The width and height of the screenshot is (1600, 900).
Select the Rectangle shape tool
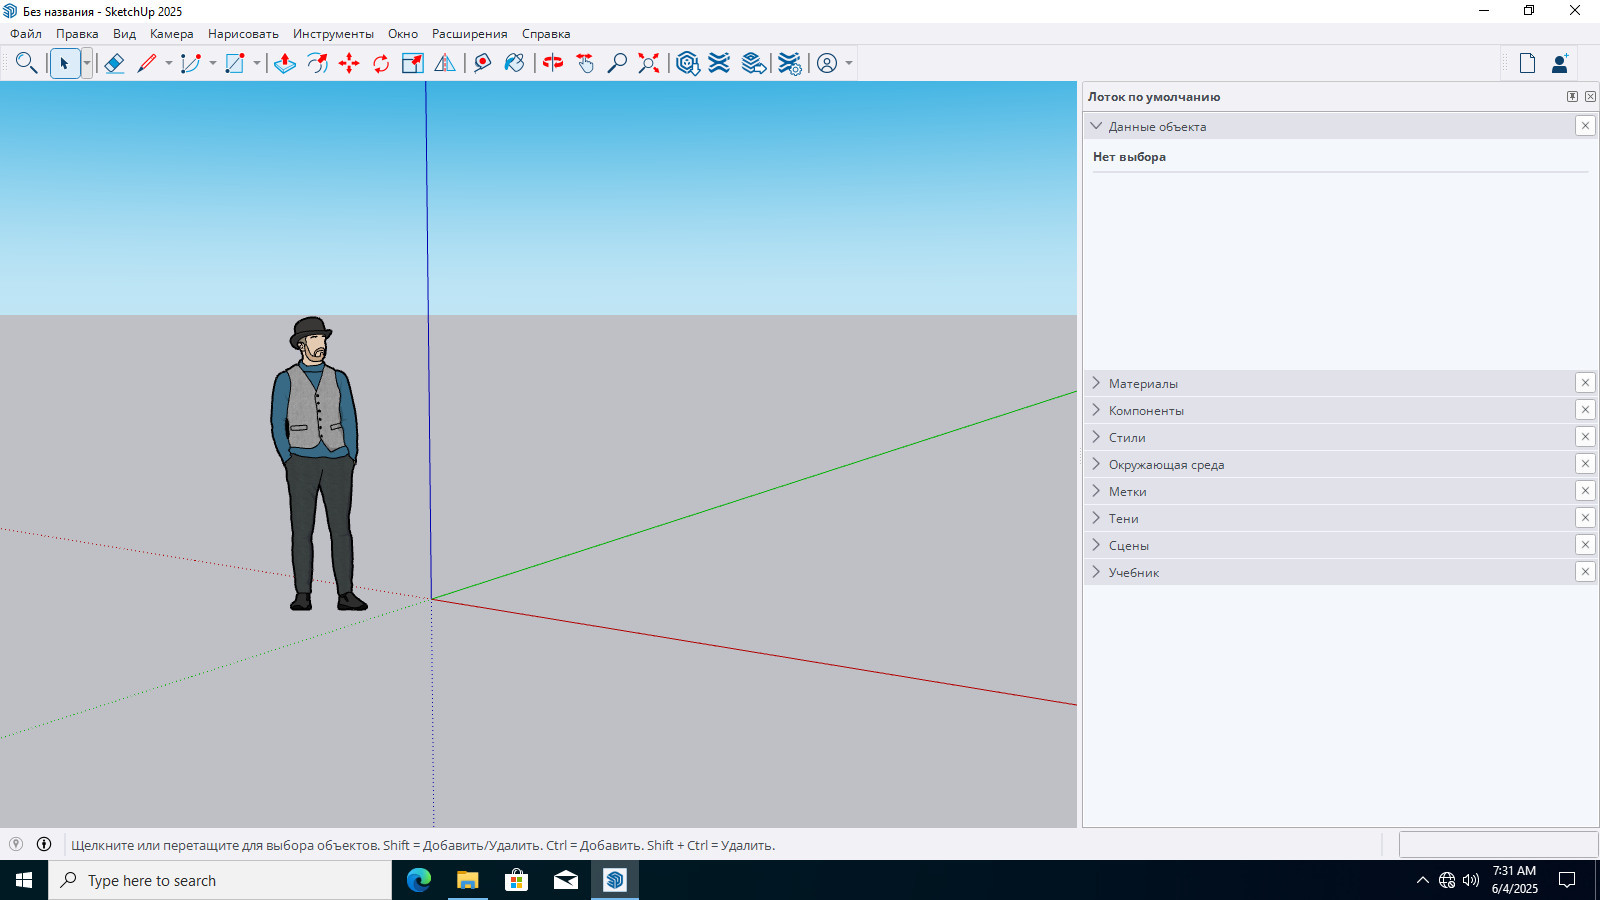click(235, 63)
